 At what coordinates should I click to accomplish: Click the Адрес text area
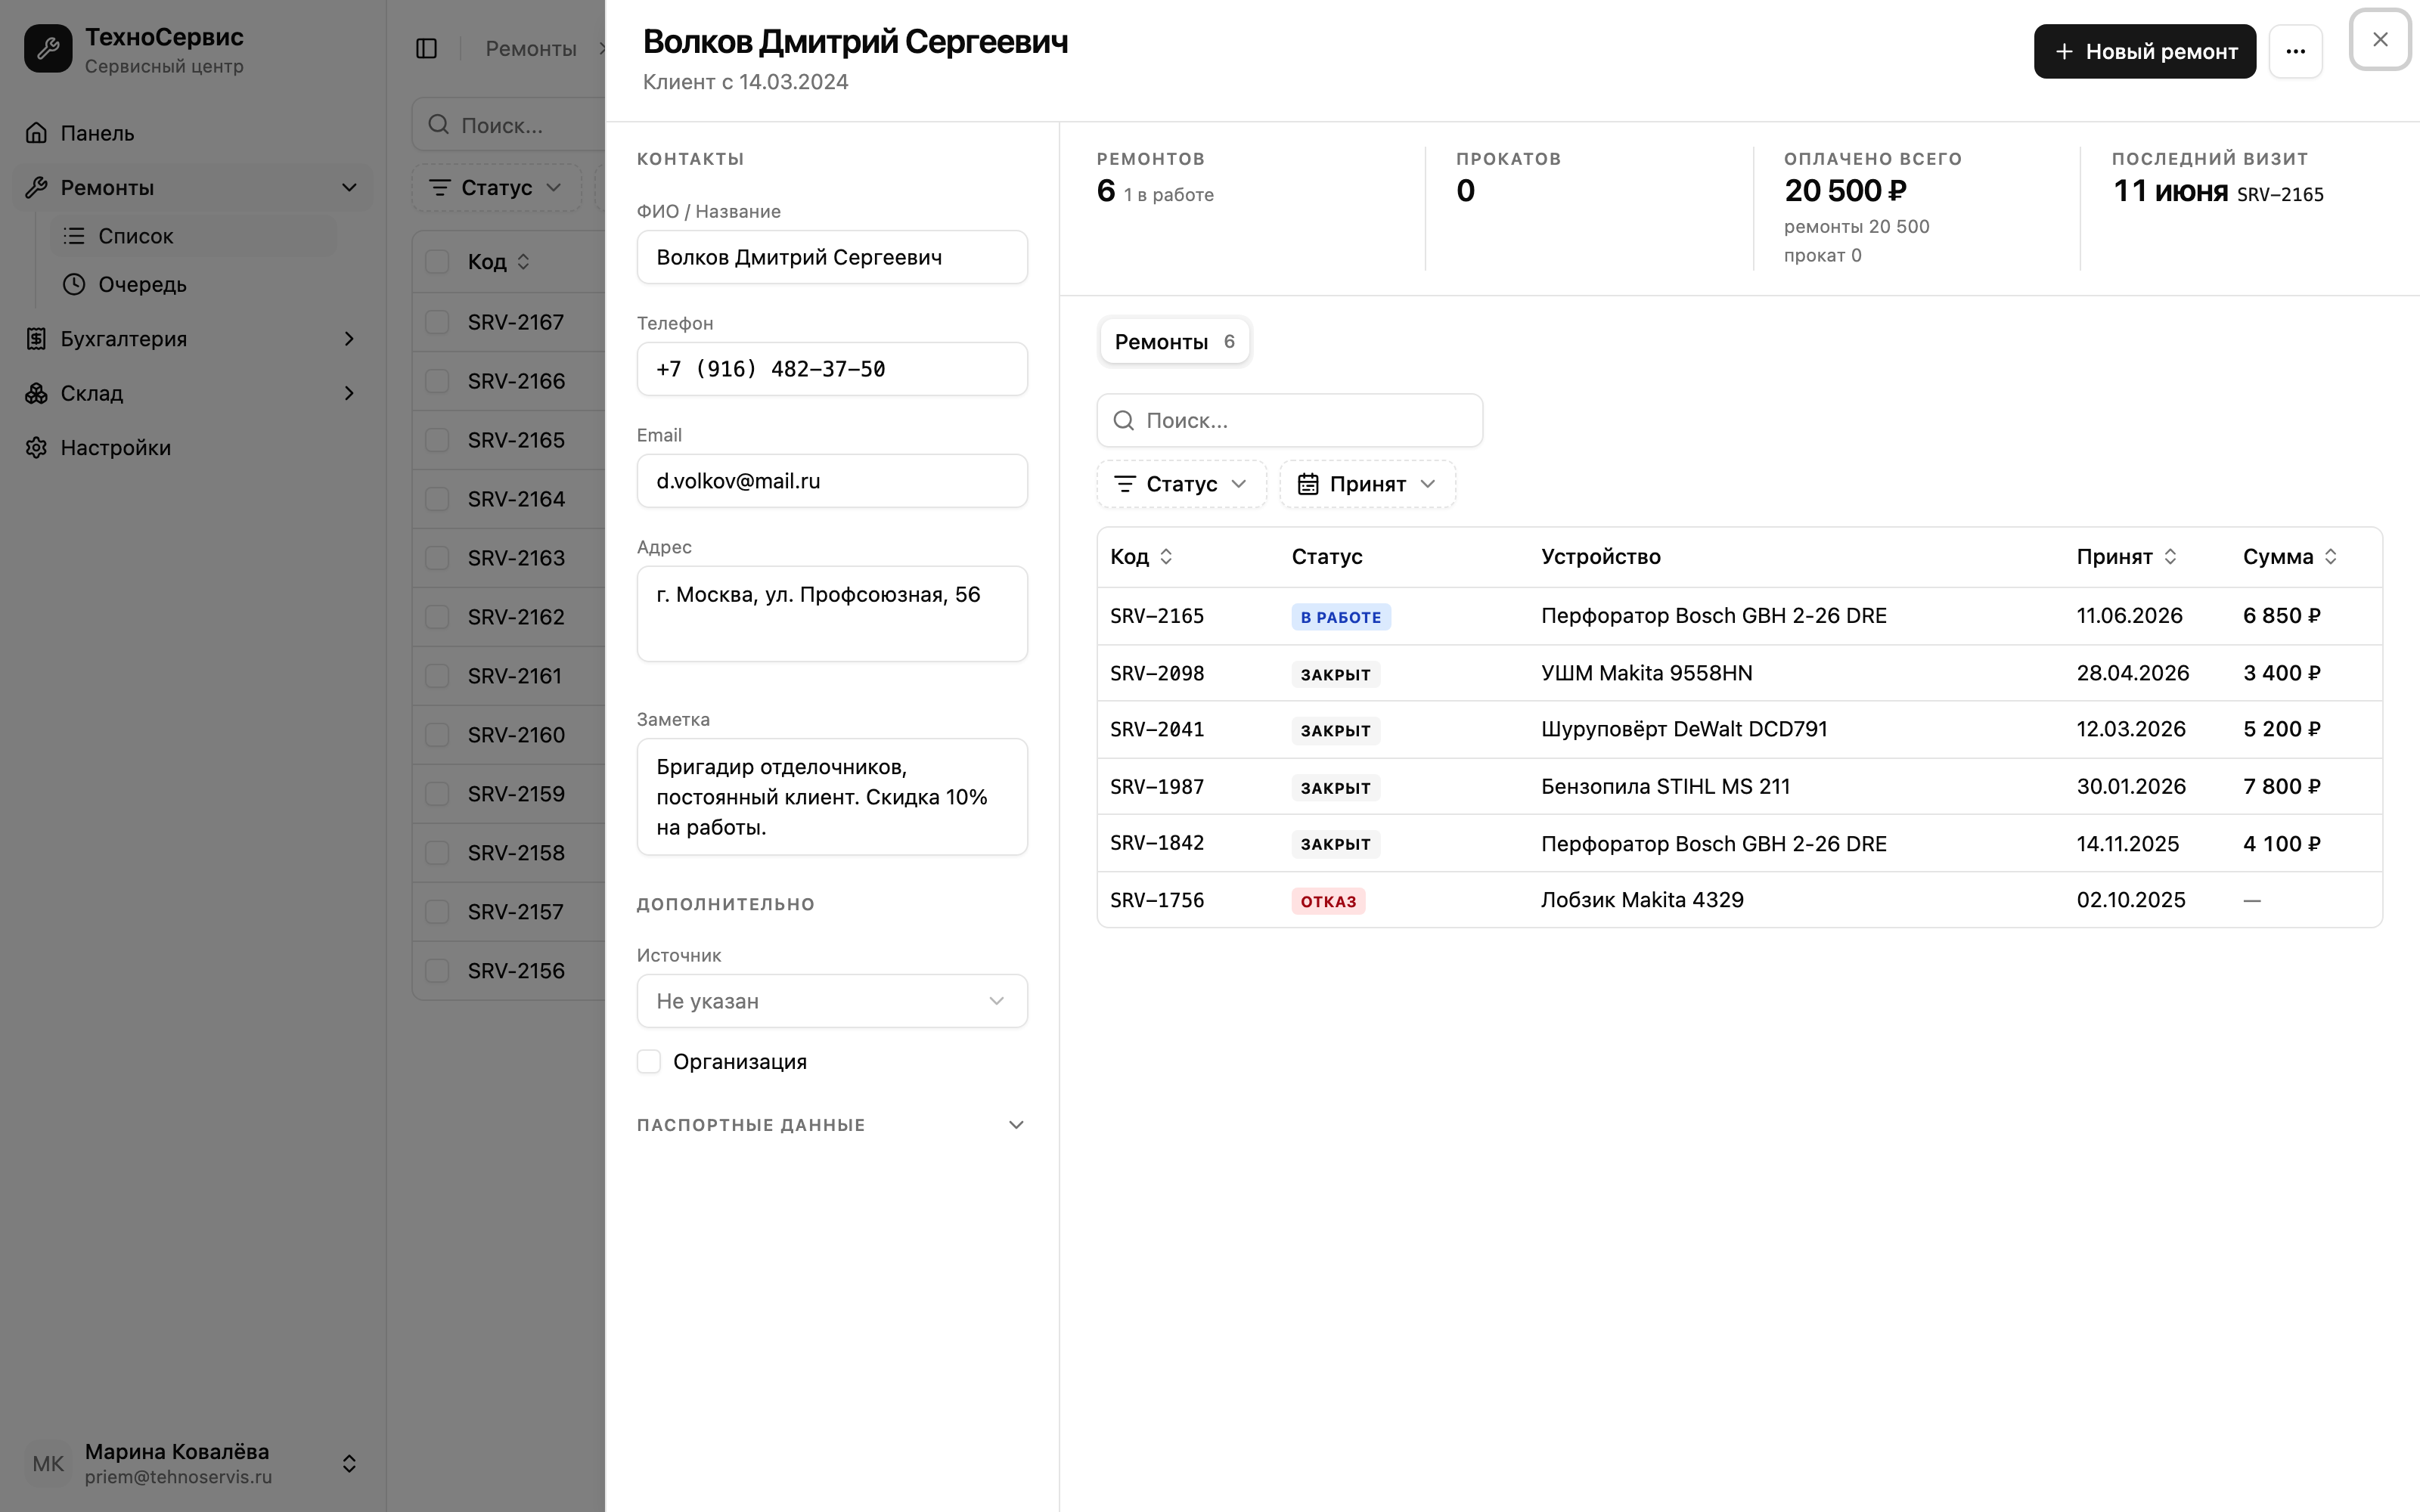pyautogui.click(x=832, y=614)
